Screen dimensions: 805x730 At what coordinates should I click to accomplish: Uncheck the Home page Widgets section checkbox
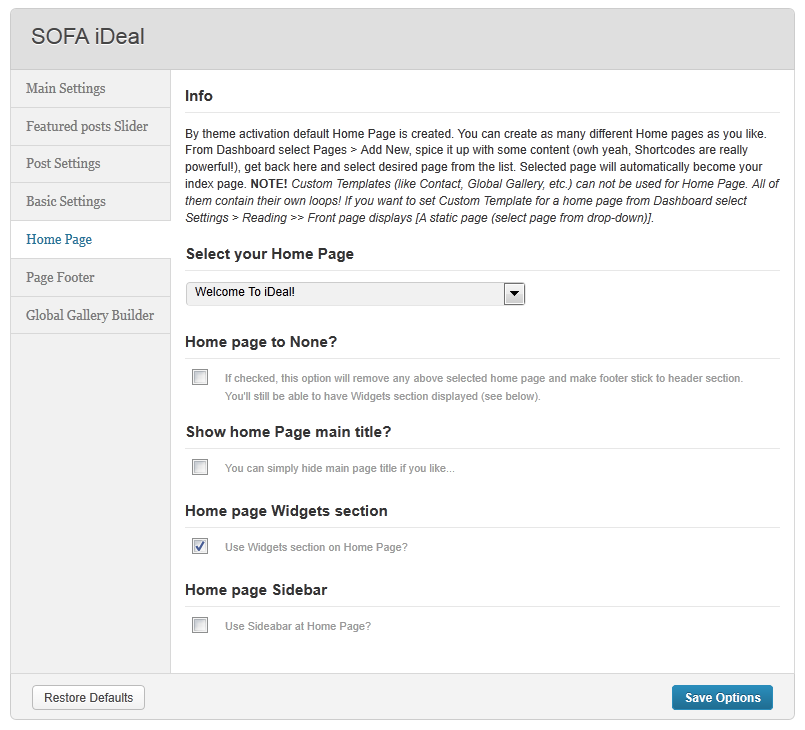click(x=200, y=546)
